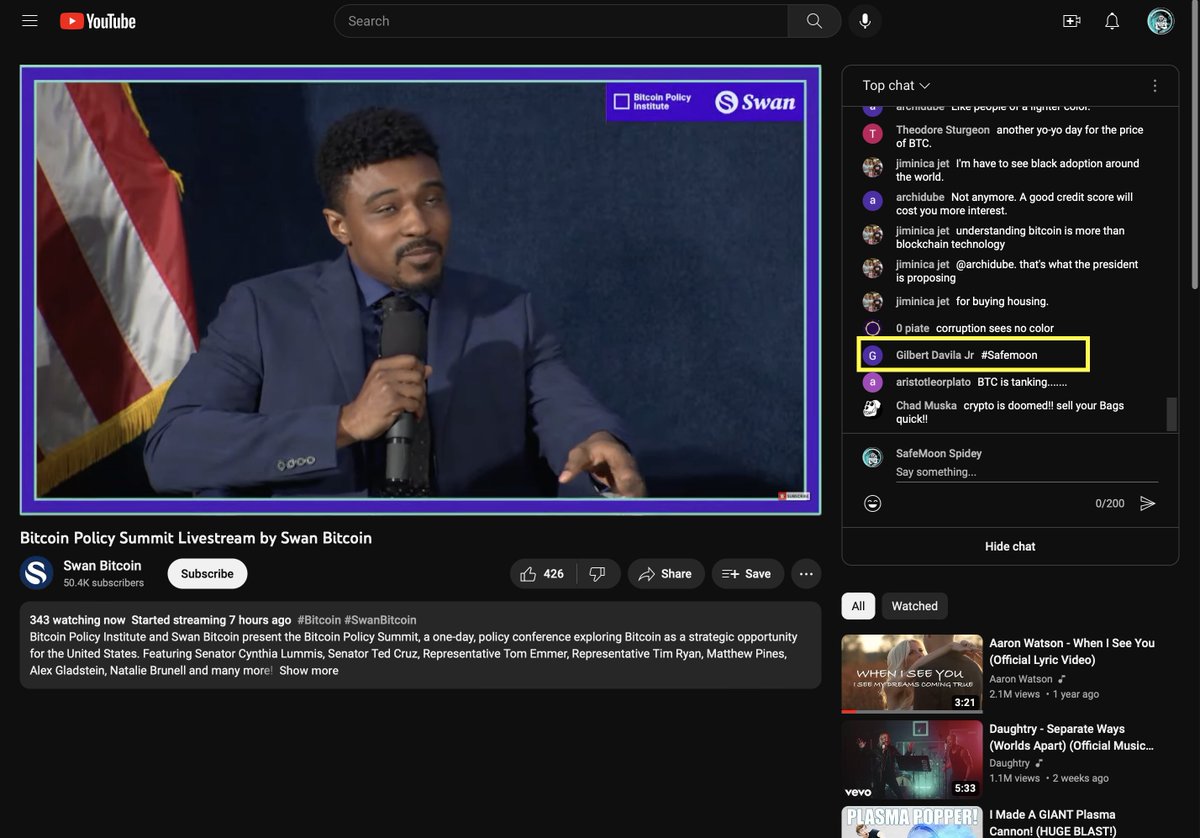The image size is (1200, 838).
Task: Hide the live chat panel
Action: point(1010,546)
